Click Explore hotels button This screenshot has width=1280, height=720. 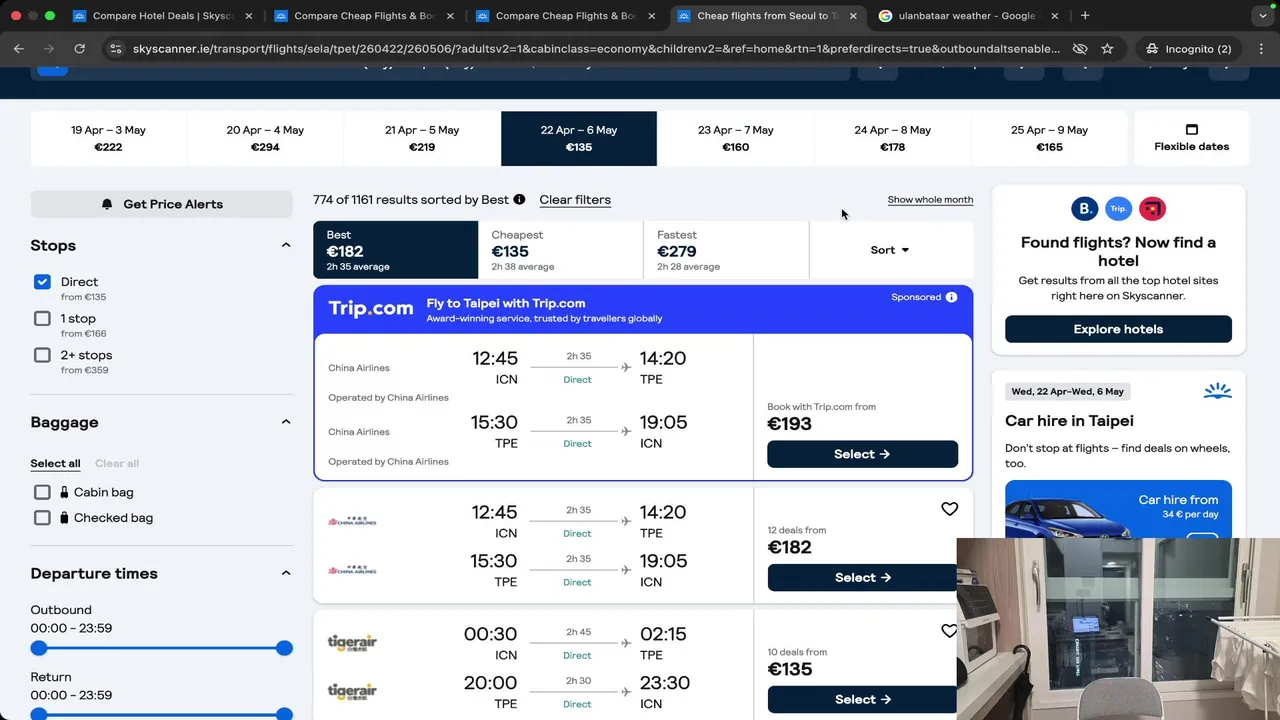coord(1118,329)
